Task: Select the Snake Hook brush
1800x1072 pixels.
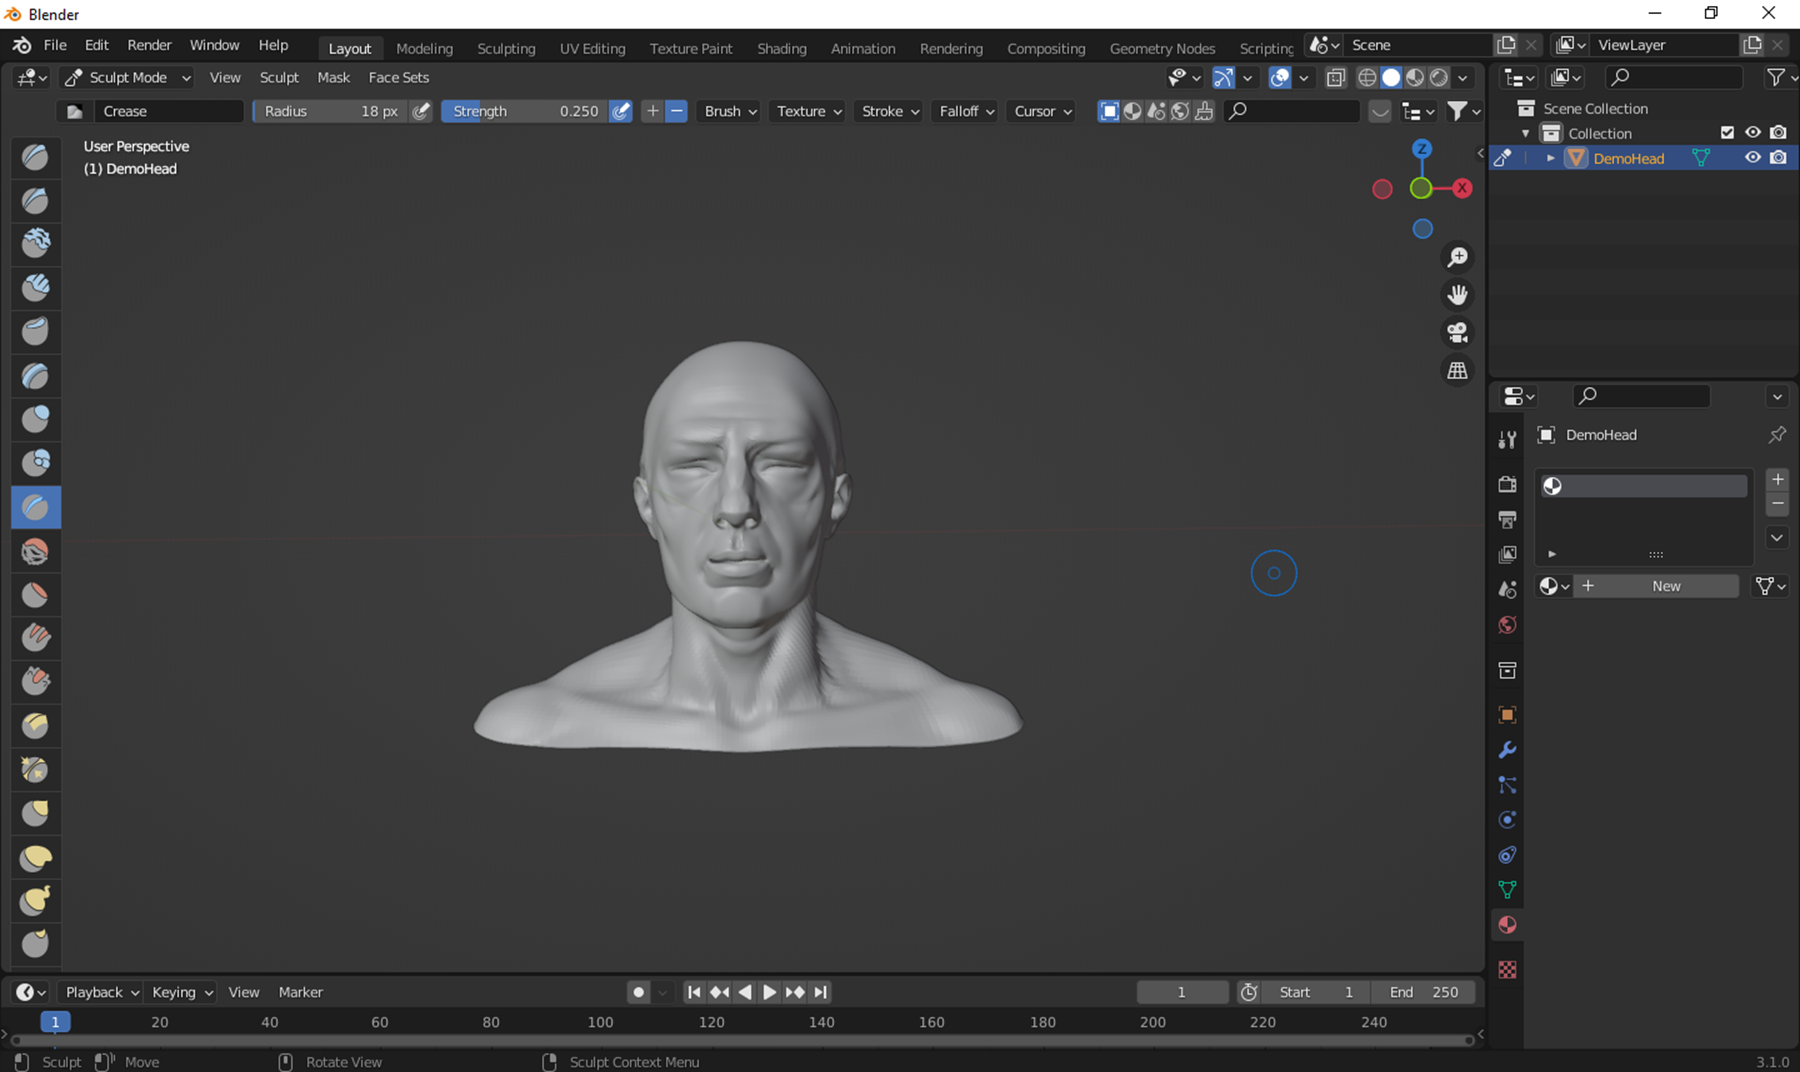Action: [x=36, y=900]
